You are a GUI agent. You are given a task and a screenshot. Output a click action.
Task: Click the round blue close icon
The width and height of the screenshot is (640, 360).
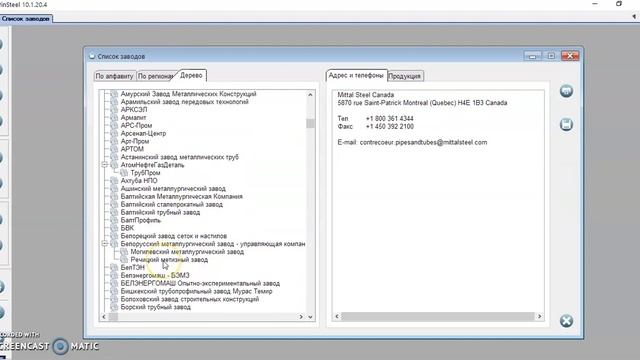tap(566, 321)
